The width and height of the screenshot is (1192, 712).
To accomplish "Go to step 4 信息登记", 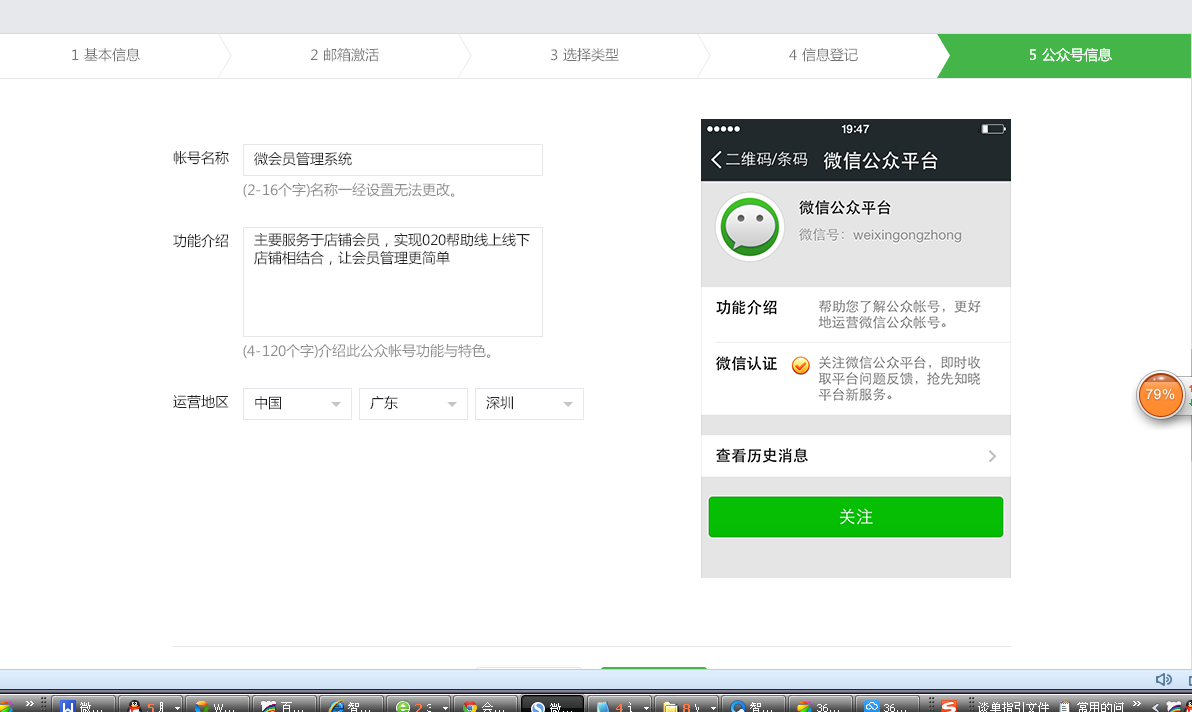I will coord(823,55).
